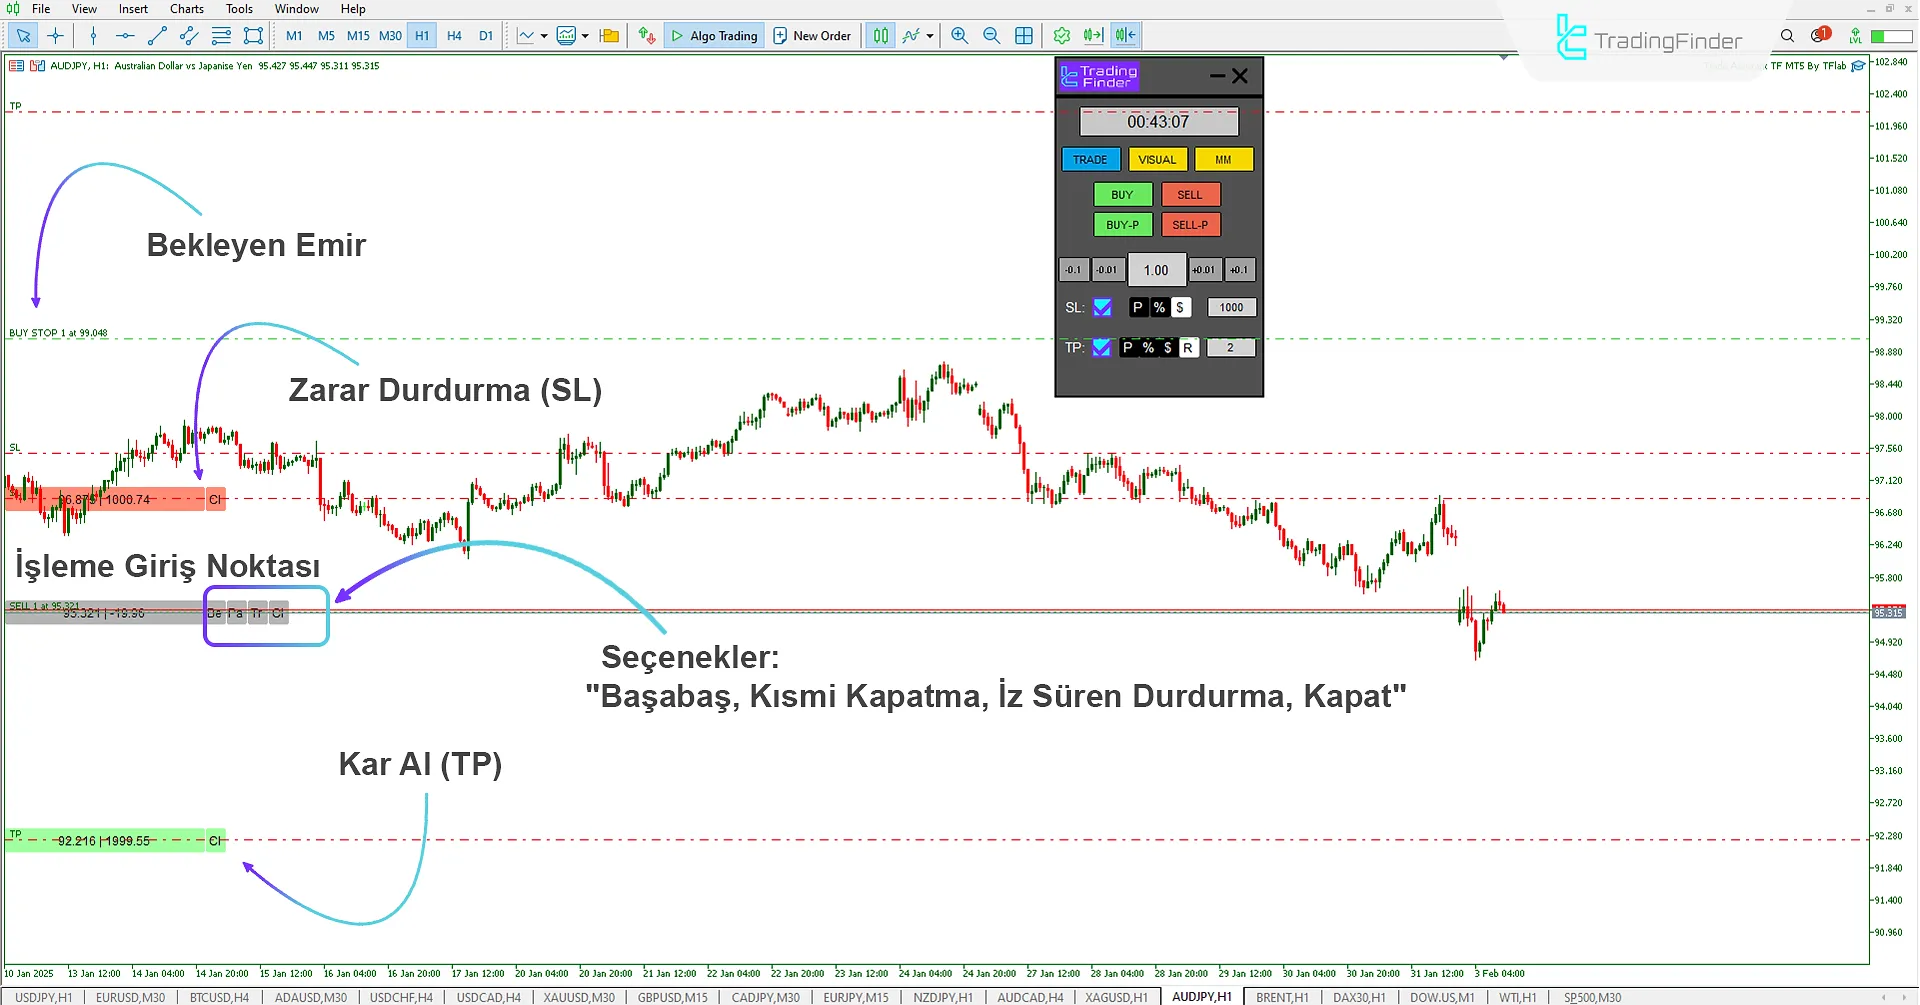Click the SL points field showing 1000

[1231, 307]
